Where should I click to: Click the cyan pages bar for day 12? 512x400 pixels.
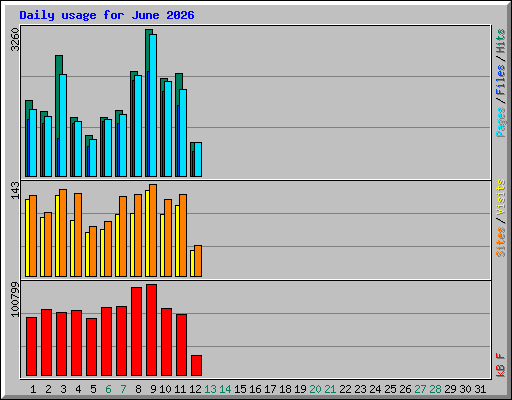[x=198, y=159]
